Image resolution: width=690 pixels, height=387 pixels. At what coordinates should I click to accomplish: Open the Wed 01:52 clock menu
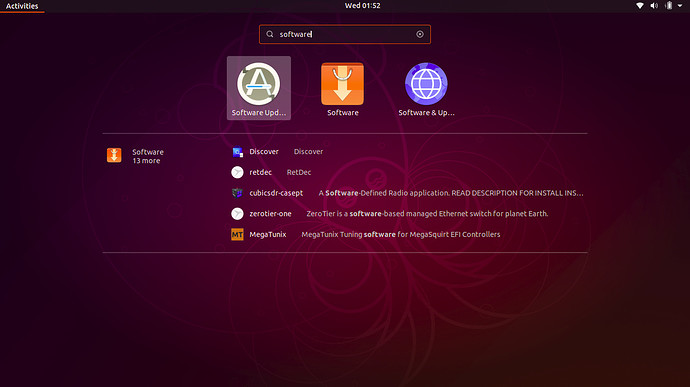(363, 6)
